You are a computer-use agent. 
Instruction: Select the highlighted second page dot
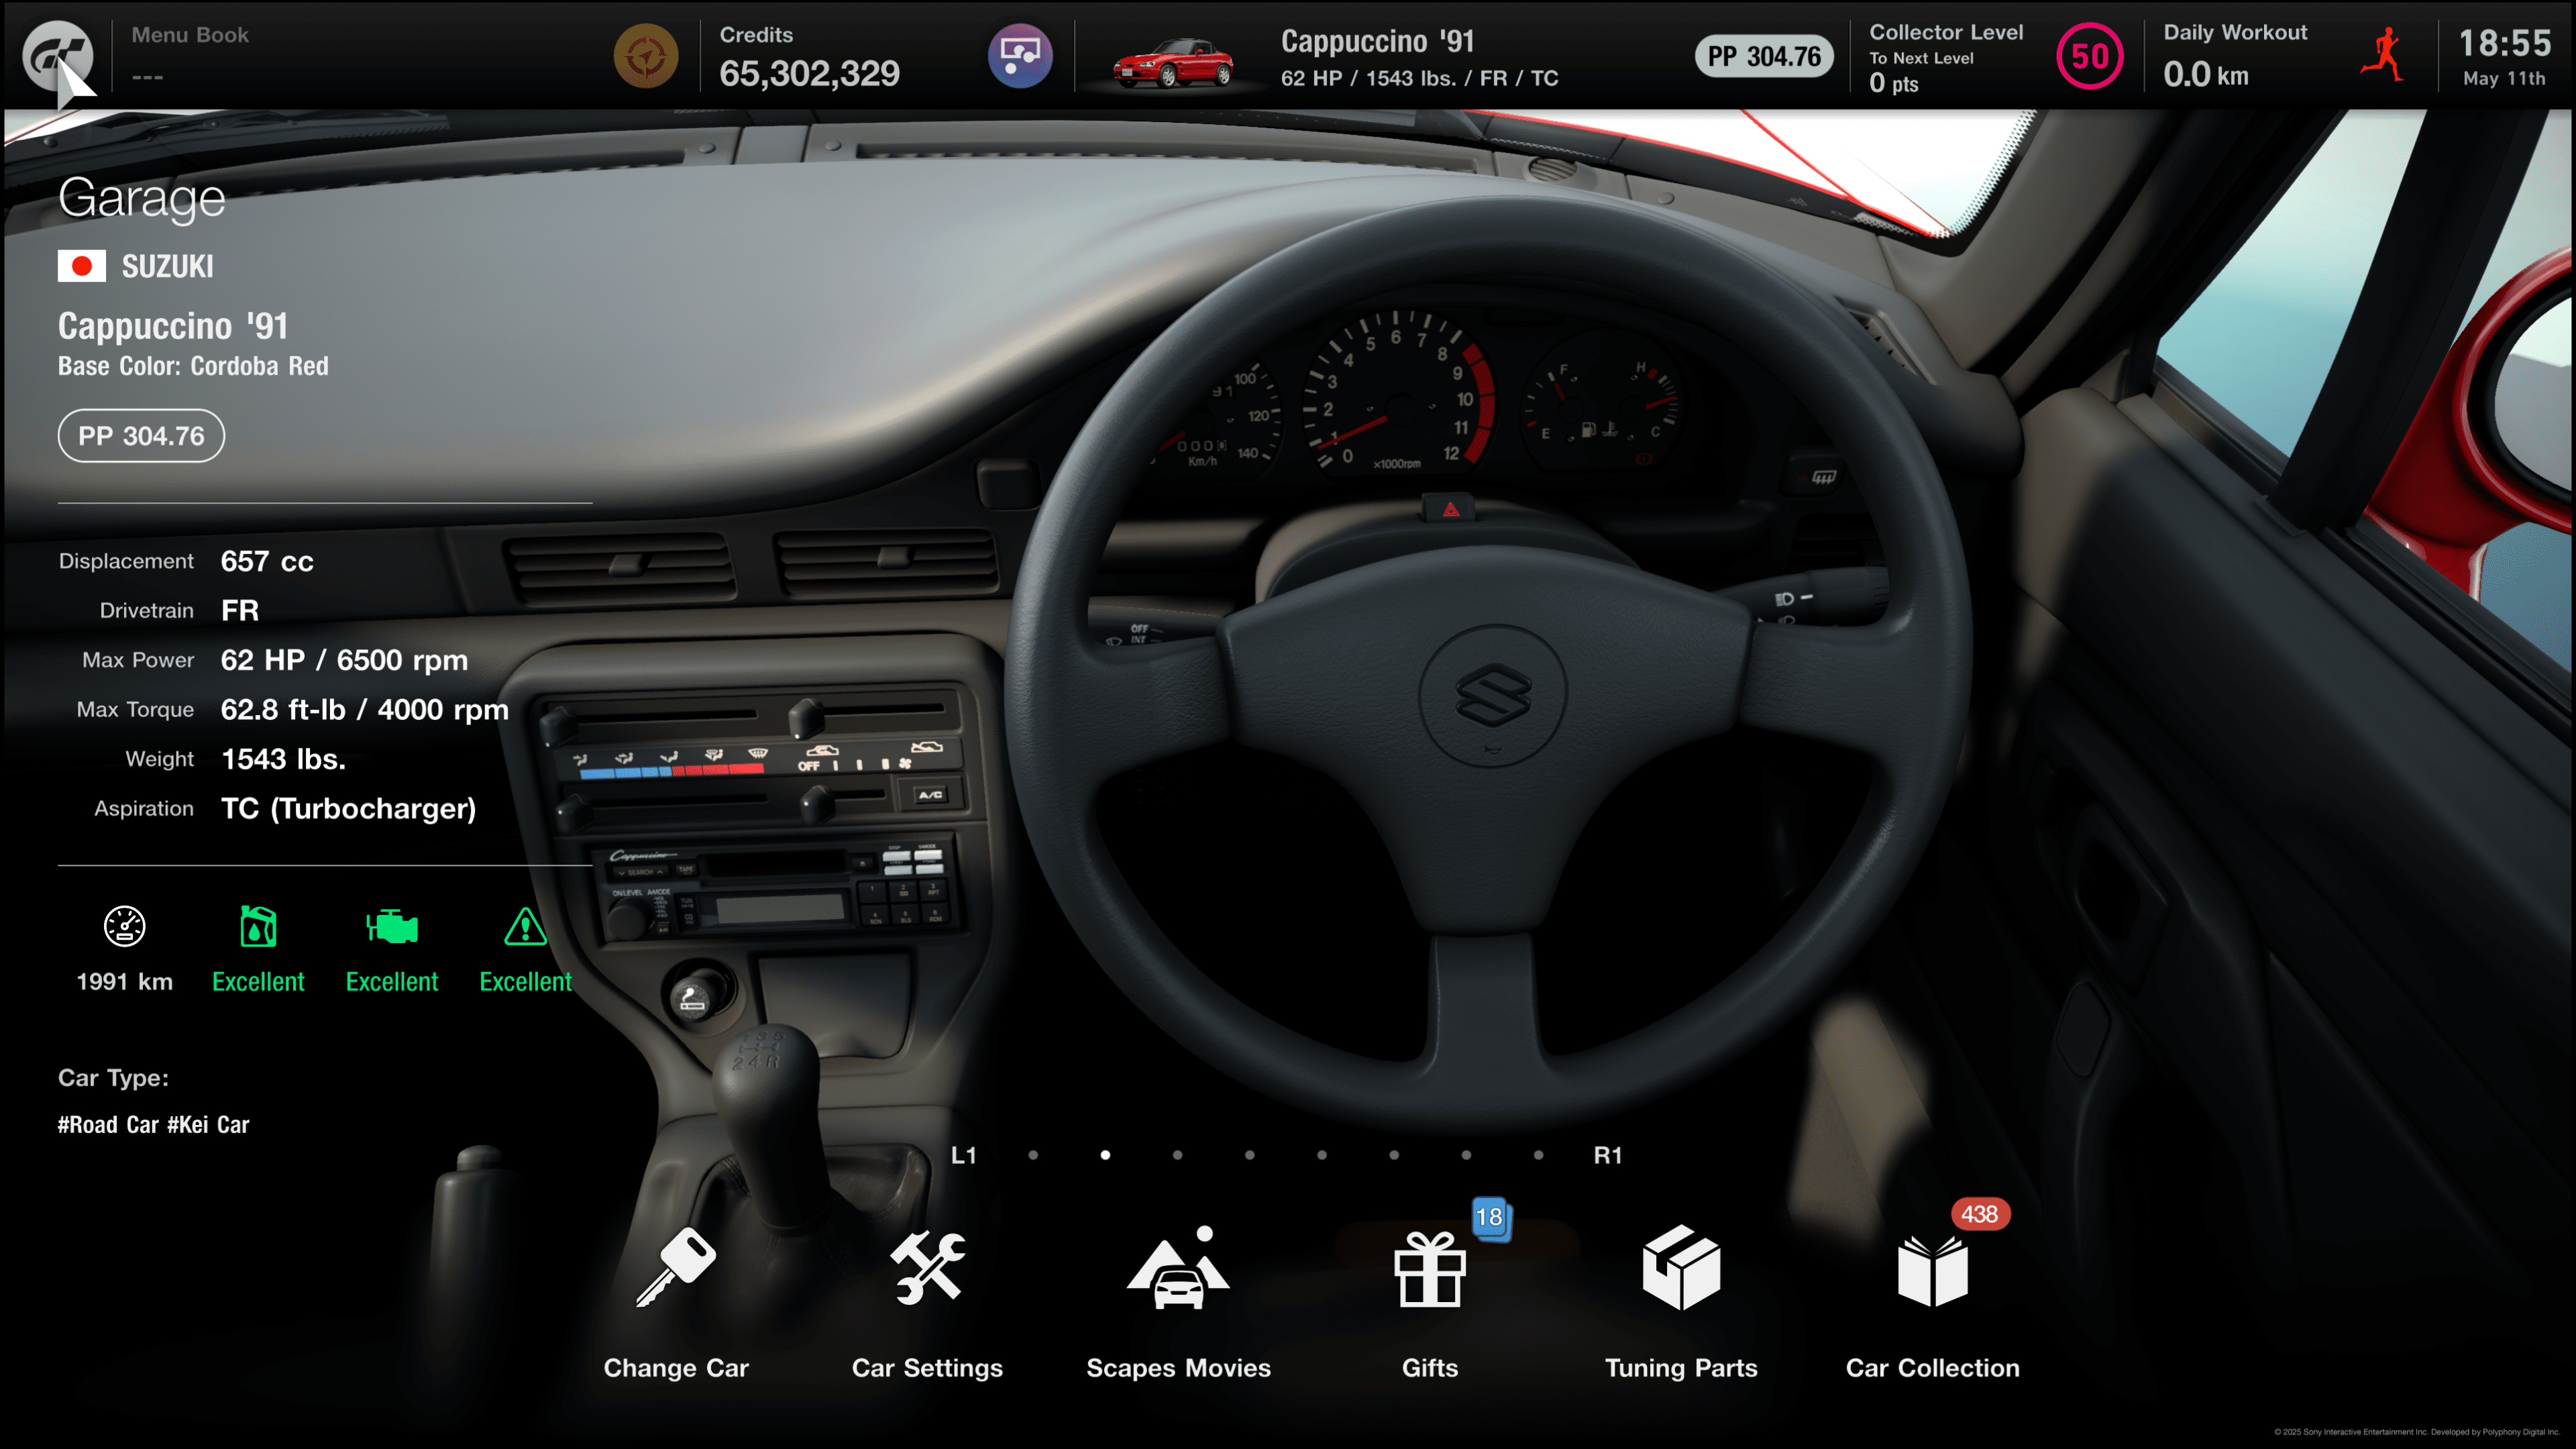click(x=1105, y=1155)
